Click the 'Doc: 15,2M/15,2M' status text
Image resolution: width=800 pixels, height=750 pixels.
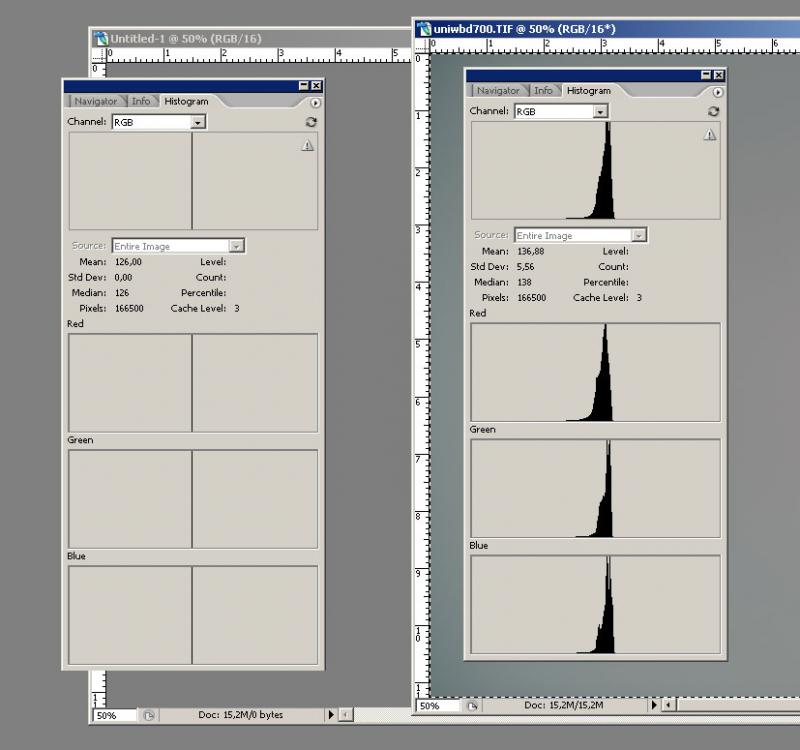[x=564, y=705]
